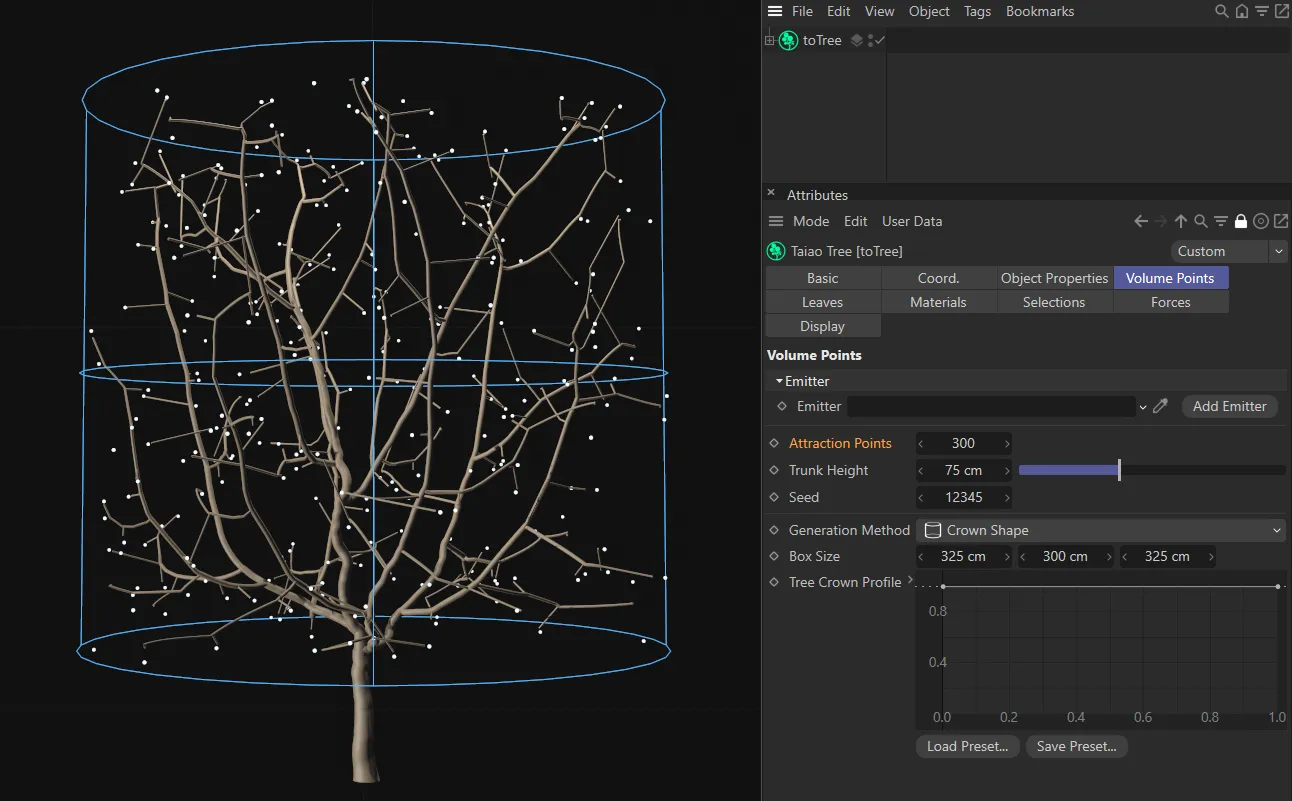The image size is (1292, 801).
Task: Click the lock icon in Attributes panel
Action: click(1241, 221)
